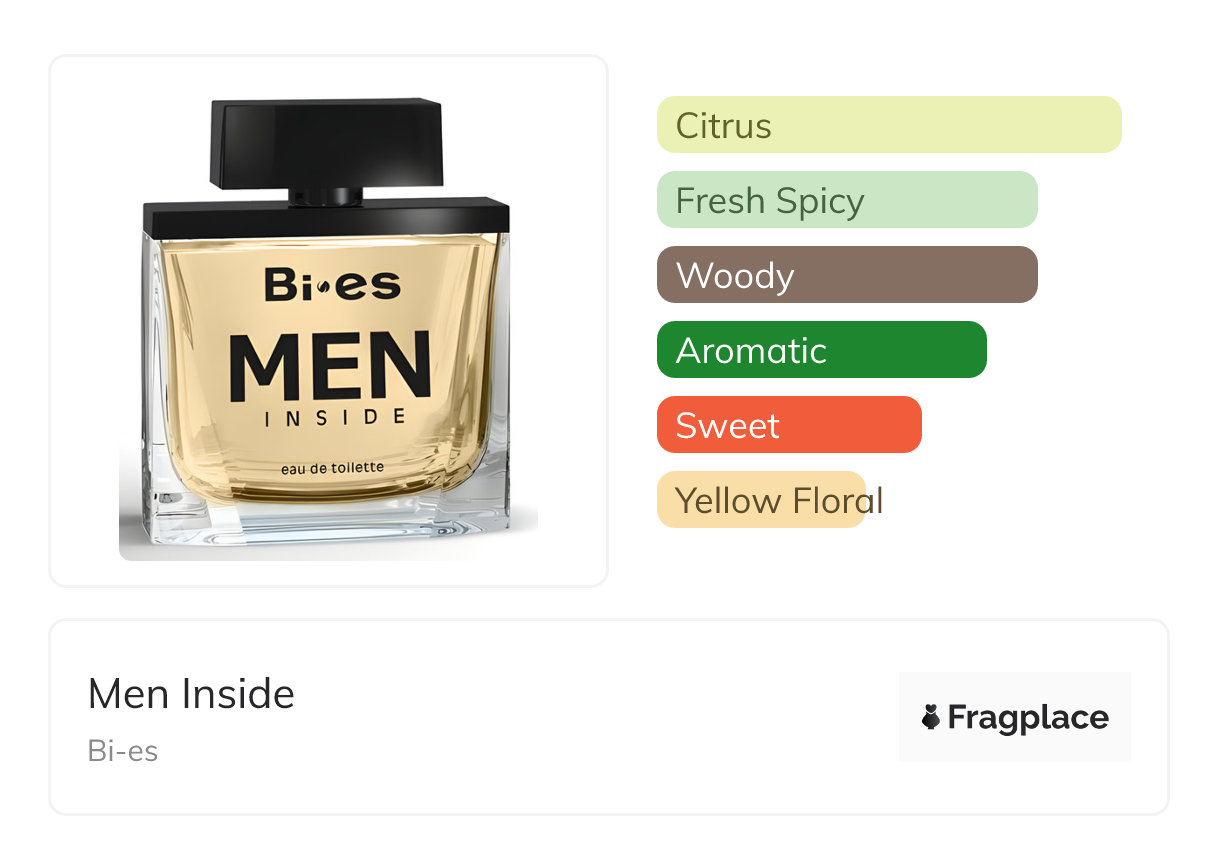Click the Fragplace brand wordmark
This screenshot has width=1218, height=864.
1028,718
